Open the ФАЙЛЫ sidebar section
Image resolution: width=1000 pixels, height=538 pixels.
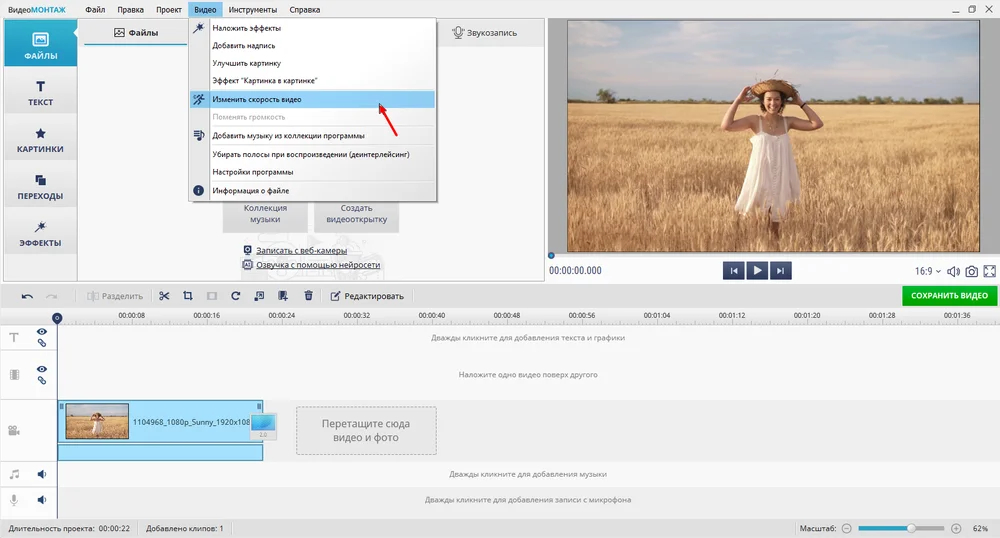(40, 43)
